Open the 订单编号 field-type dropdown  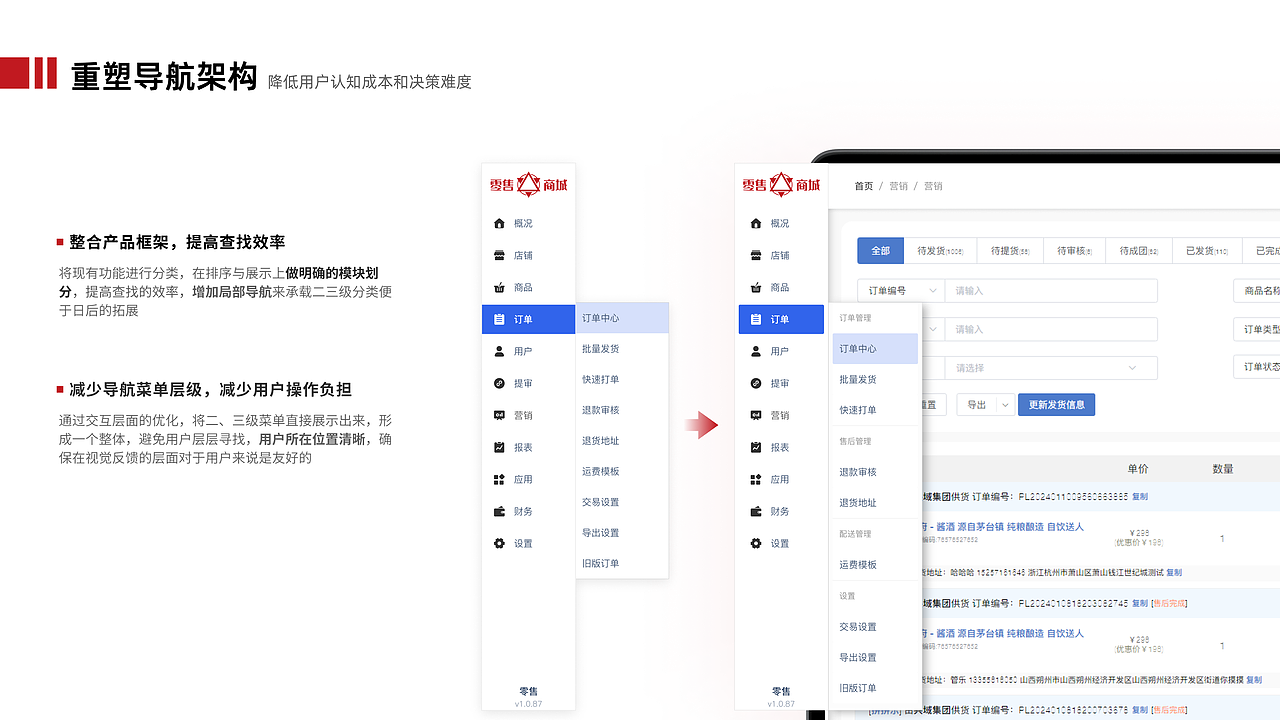901,291
